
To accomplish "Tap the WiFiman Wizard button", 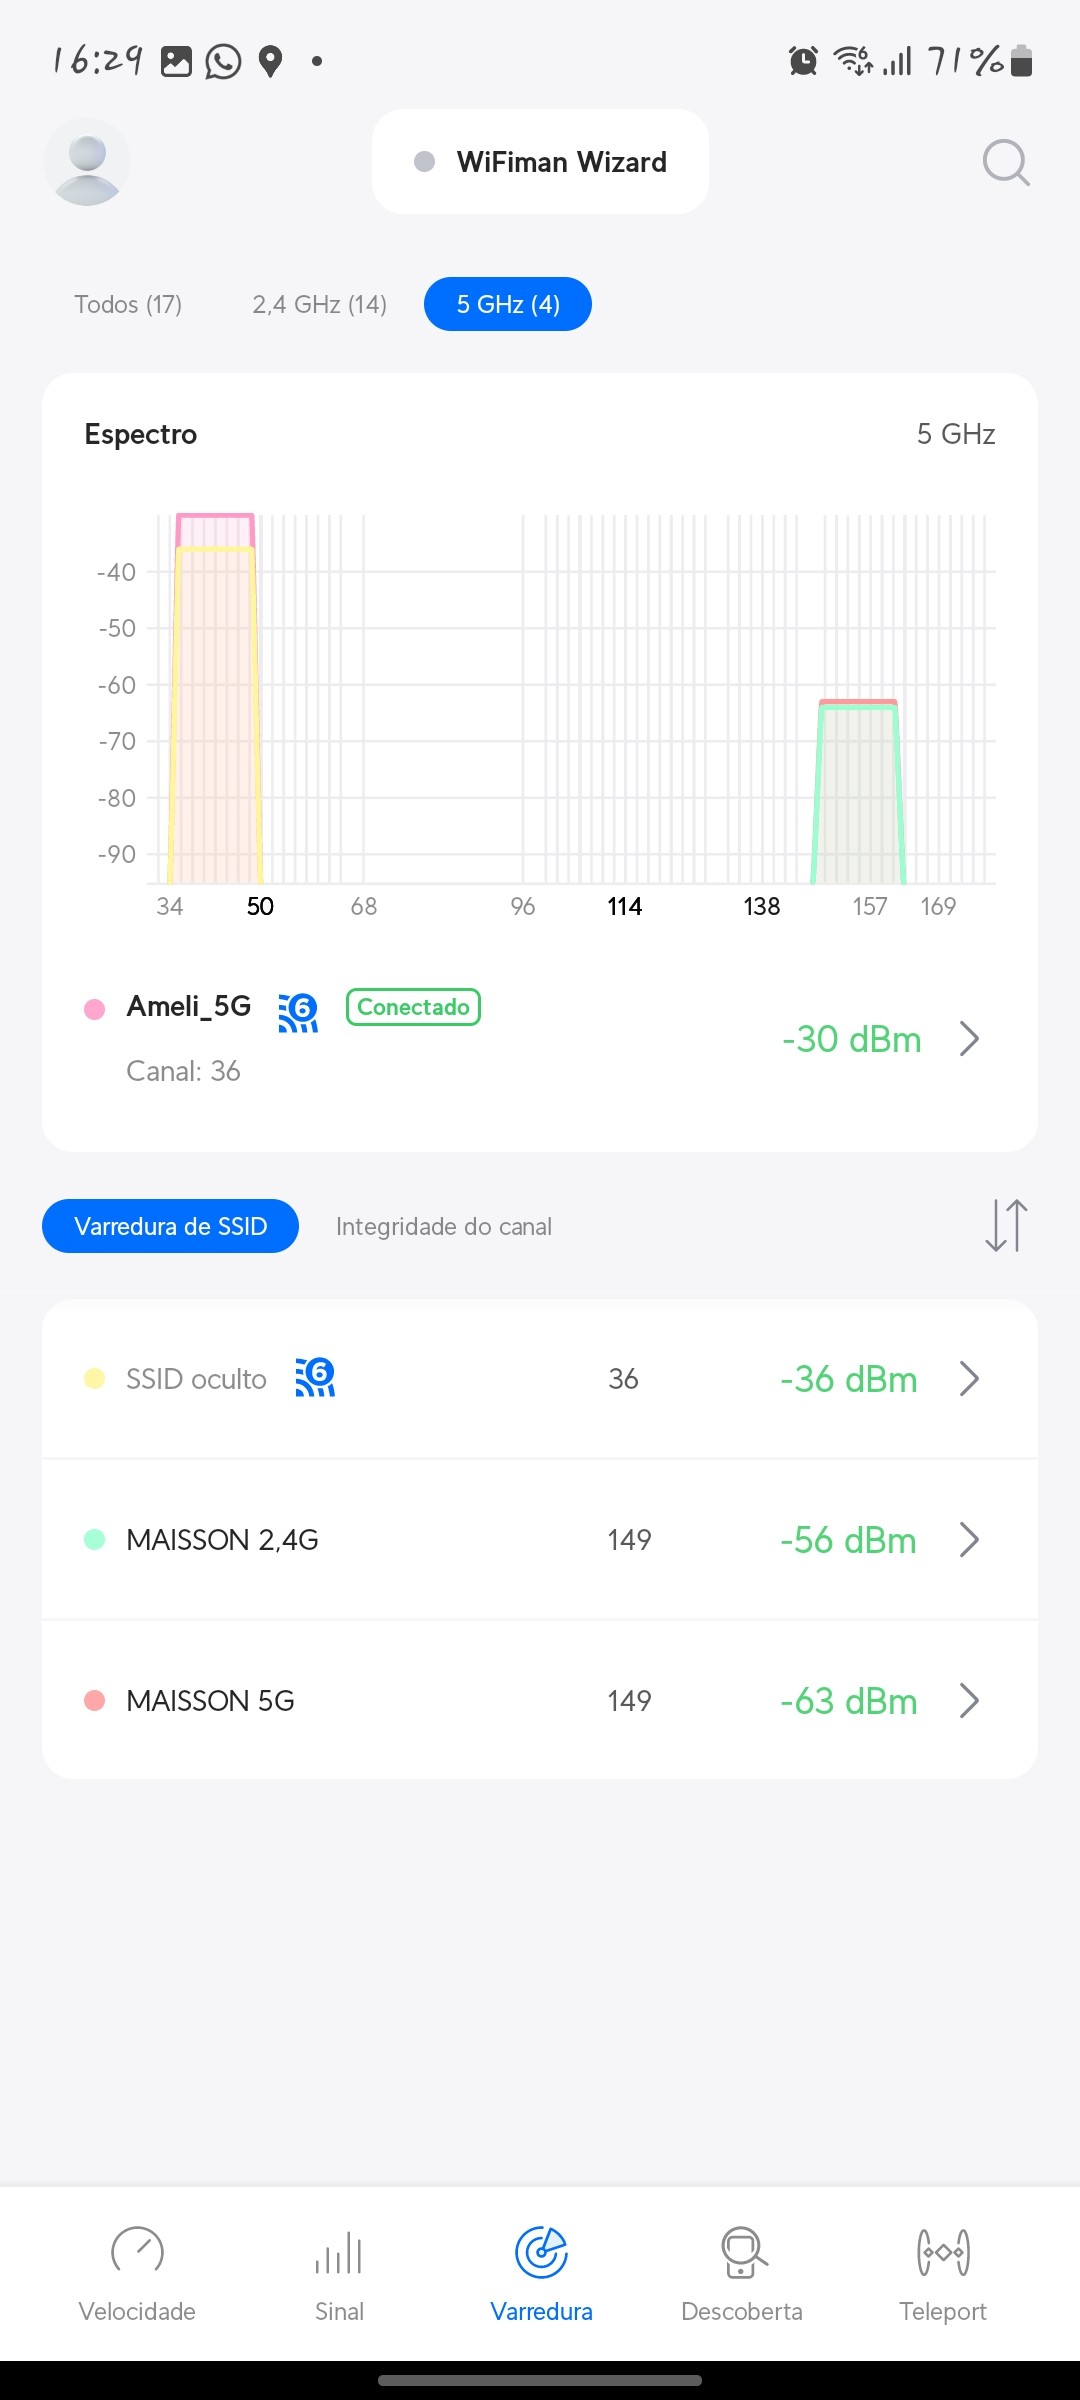I will [540, 162].
